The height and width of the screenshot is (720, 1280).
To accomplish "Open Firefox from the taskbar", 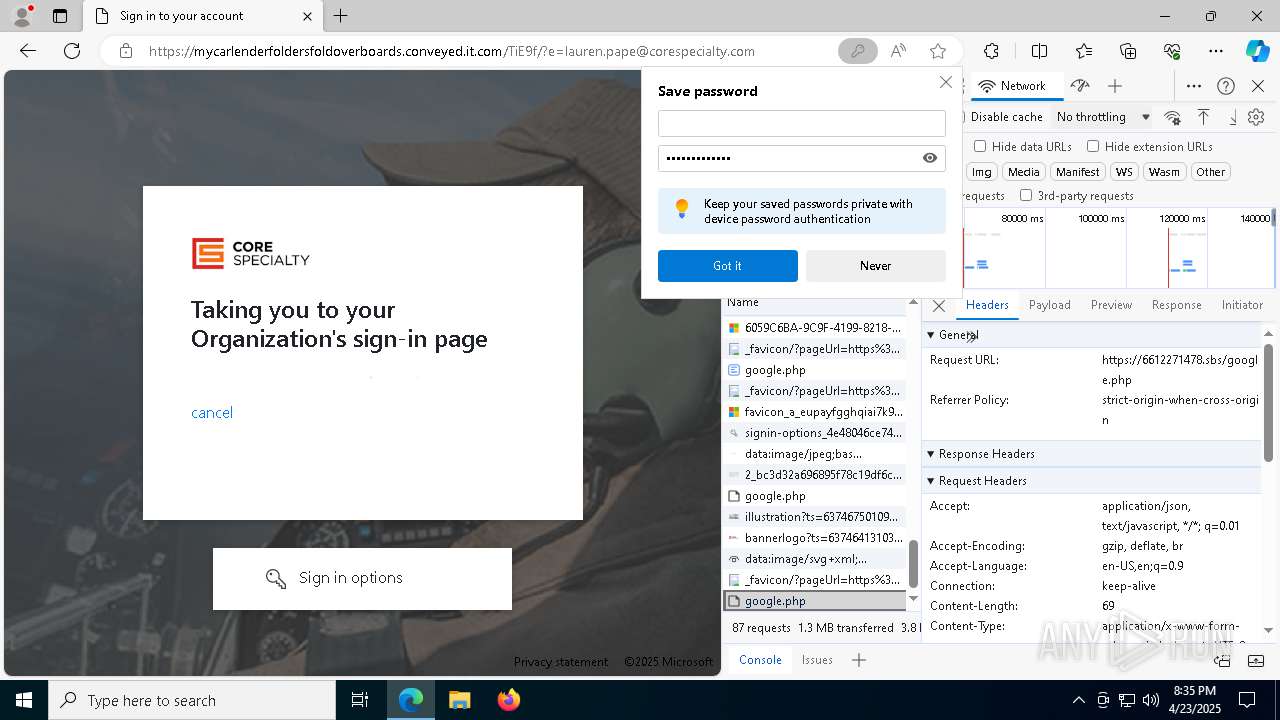I will pos(508,700).
